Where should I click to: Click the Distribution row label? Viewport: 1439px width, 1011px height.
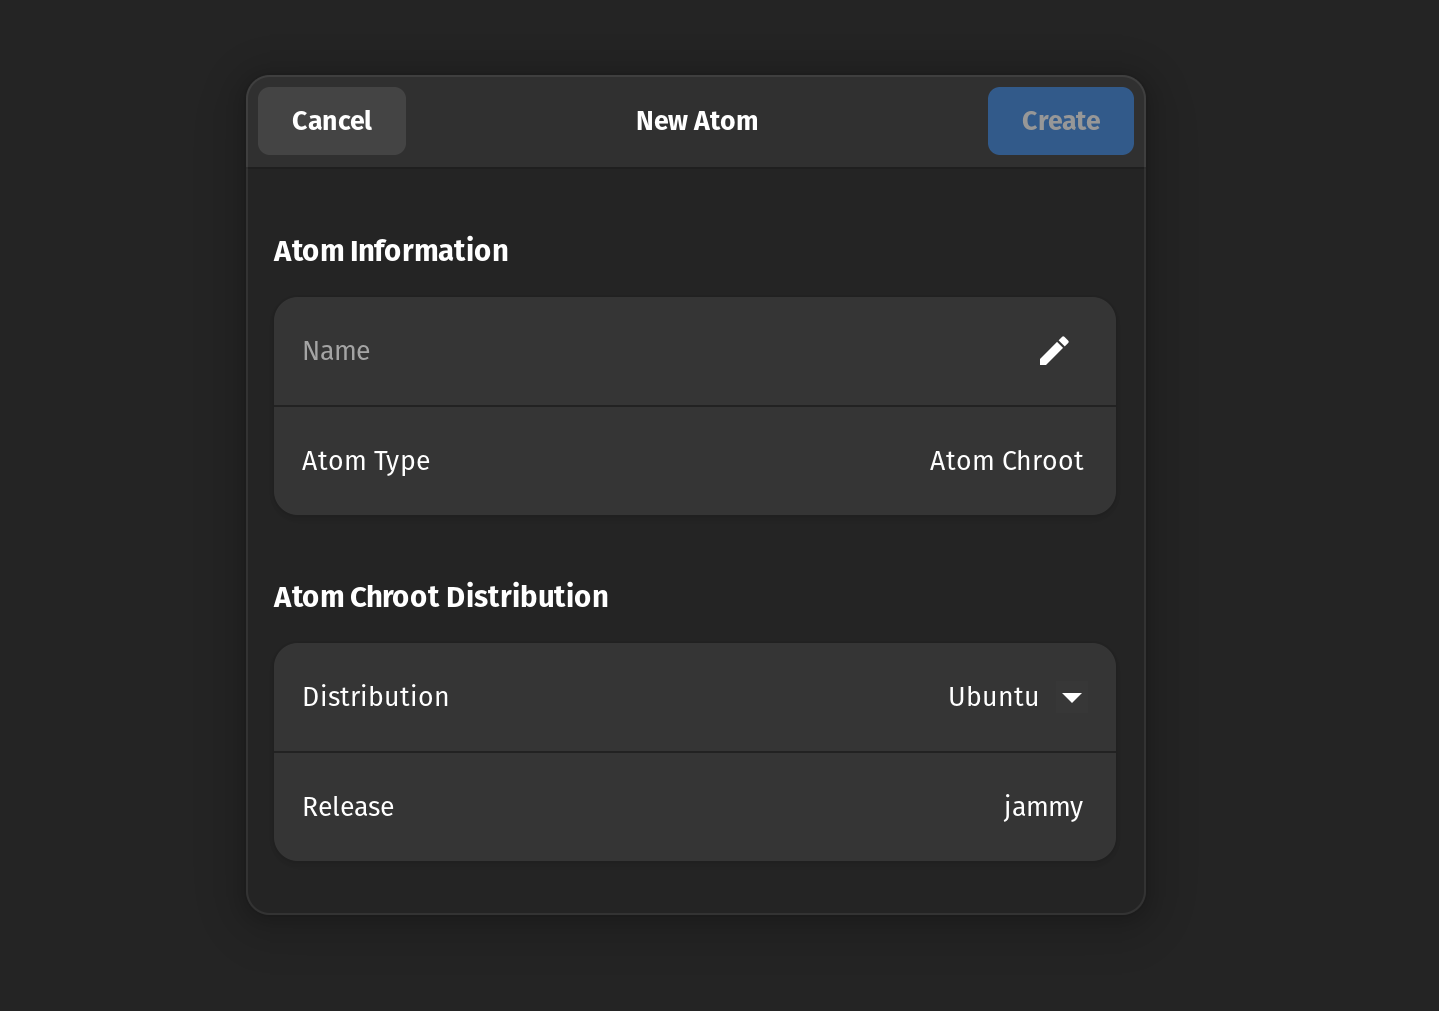tap(375, 697)
